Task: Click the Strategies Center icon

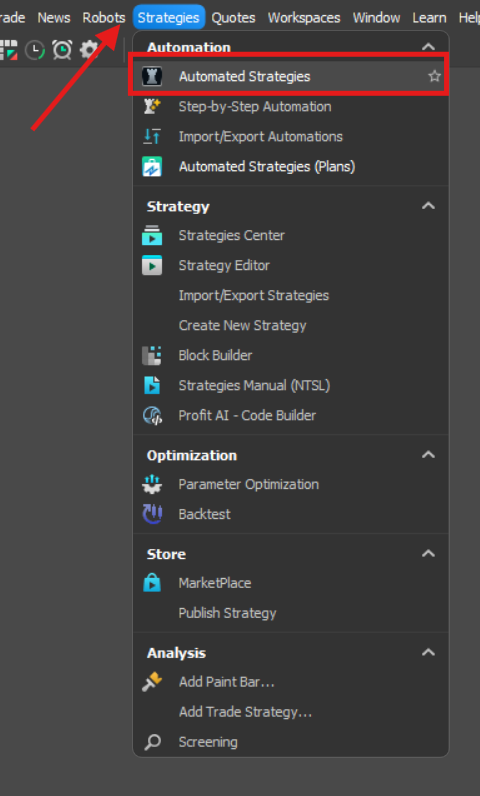Action: point(152,235)
